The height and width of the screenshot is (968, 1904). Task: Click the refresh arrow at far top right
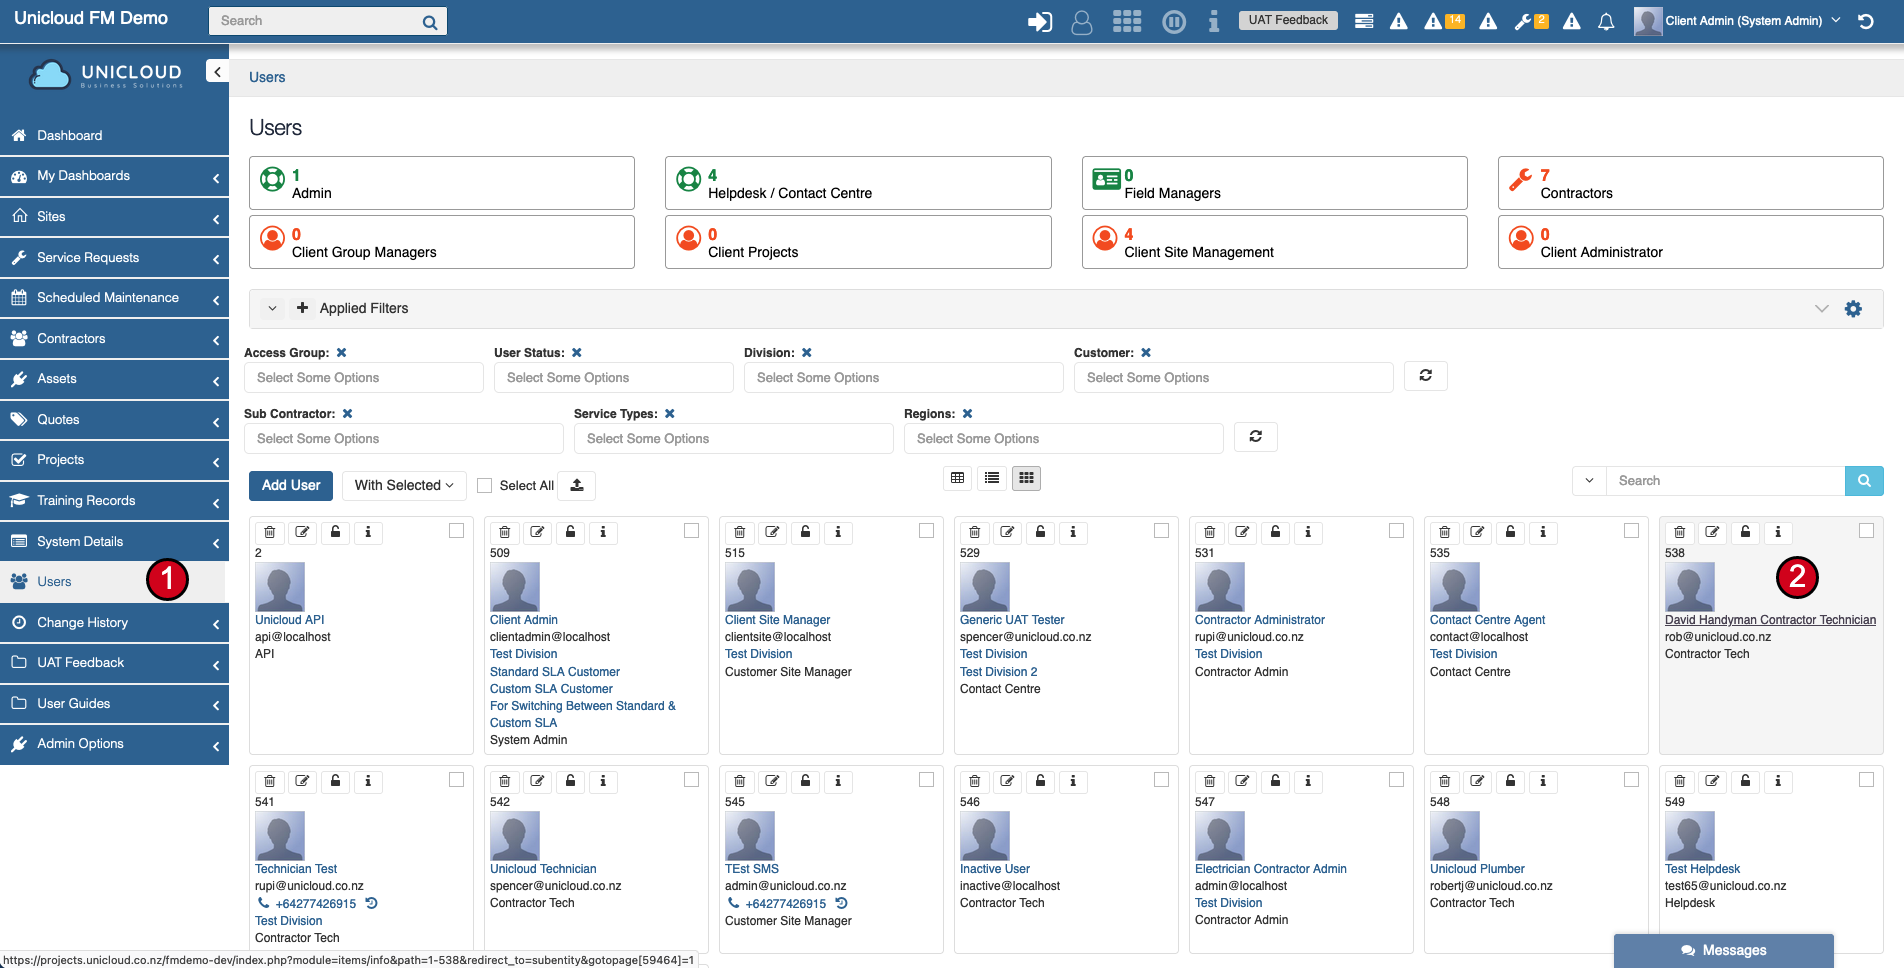[x=1866, y=21]
